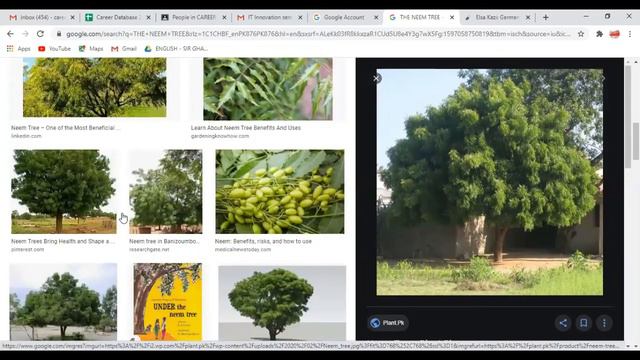Close the image preview panel with X

pos(377,78)
